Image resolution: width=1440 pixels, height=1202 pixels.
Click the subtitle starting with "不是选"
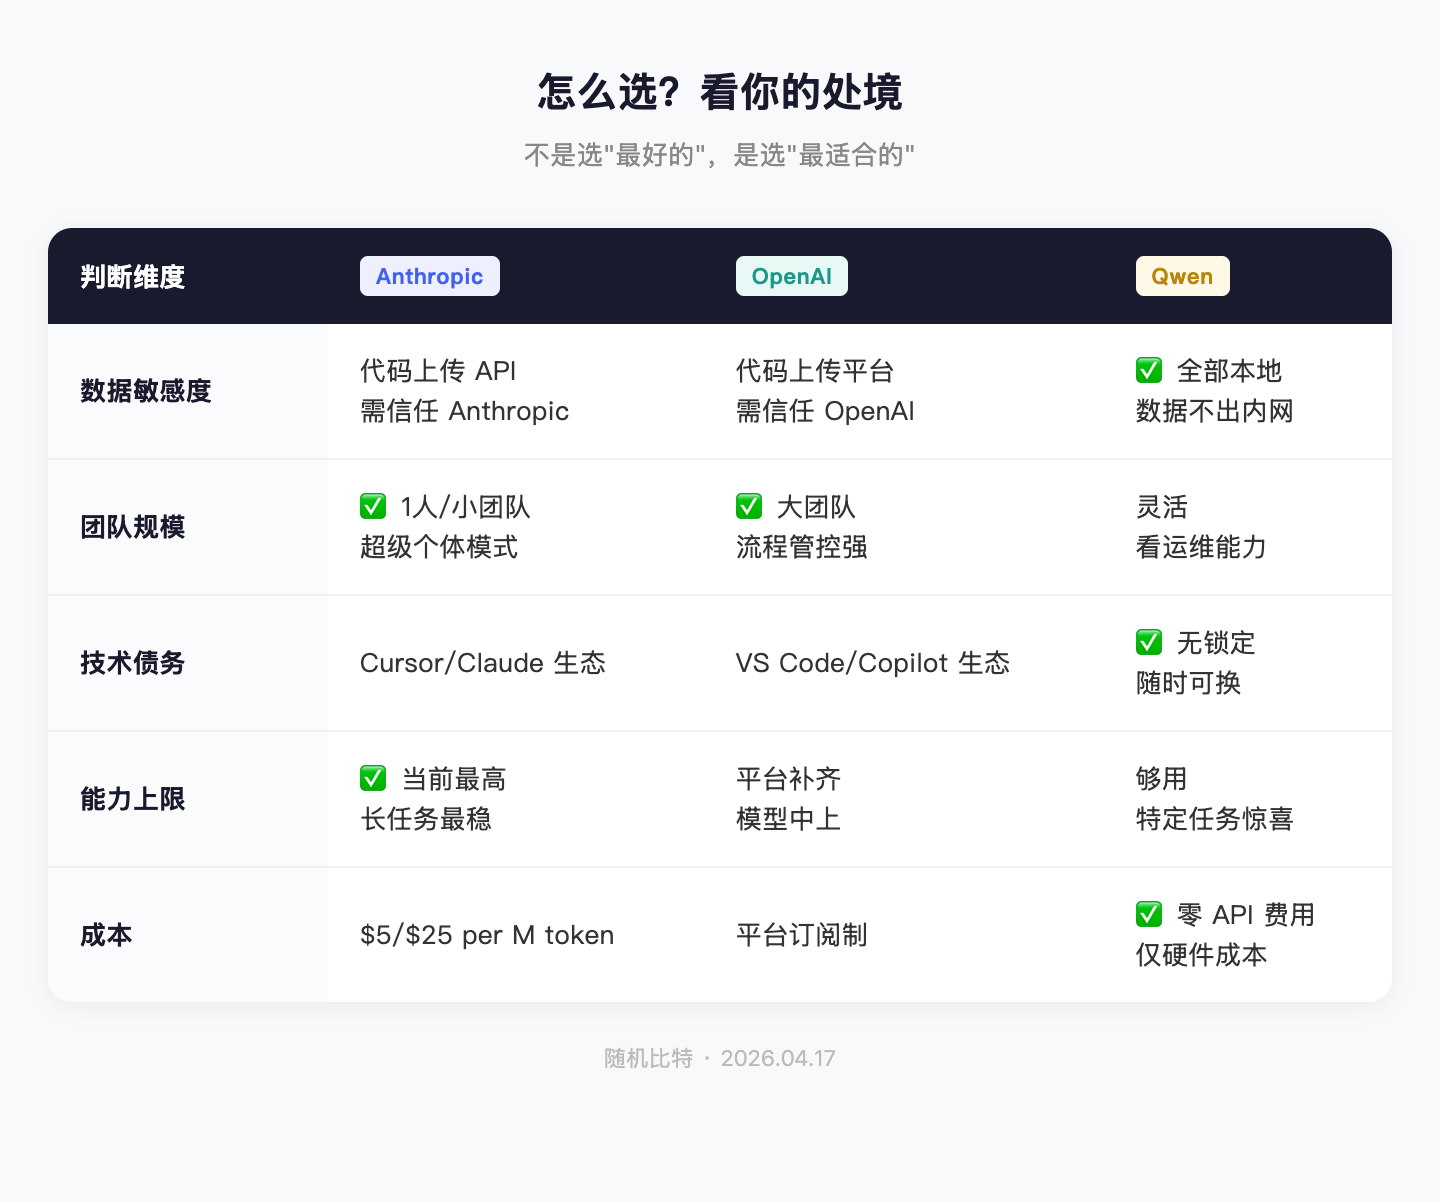(x=720, y=155)
